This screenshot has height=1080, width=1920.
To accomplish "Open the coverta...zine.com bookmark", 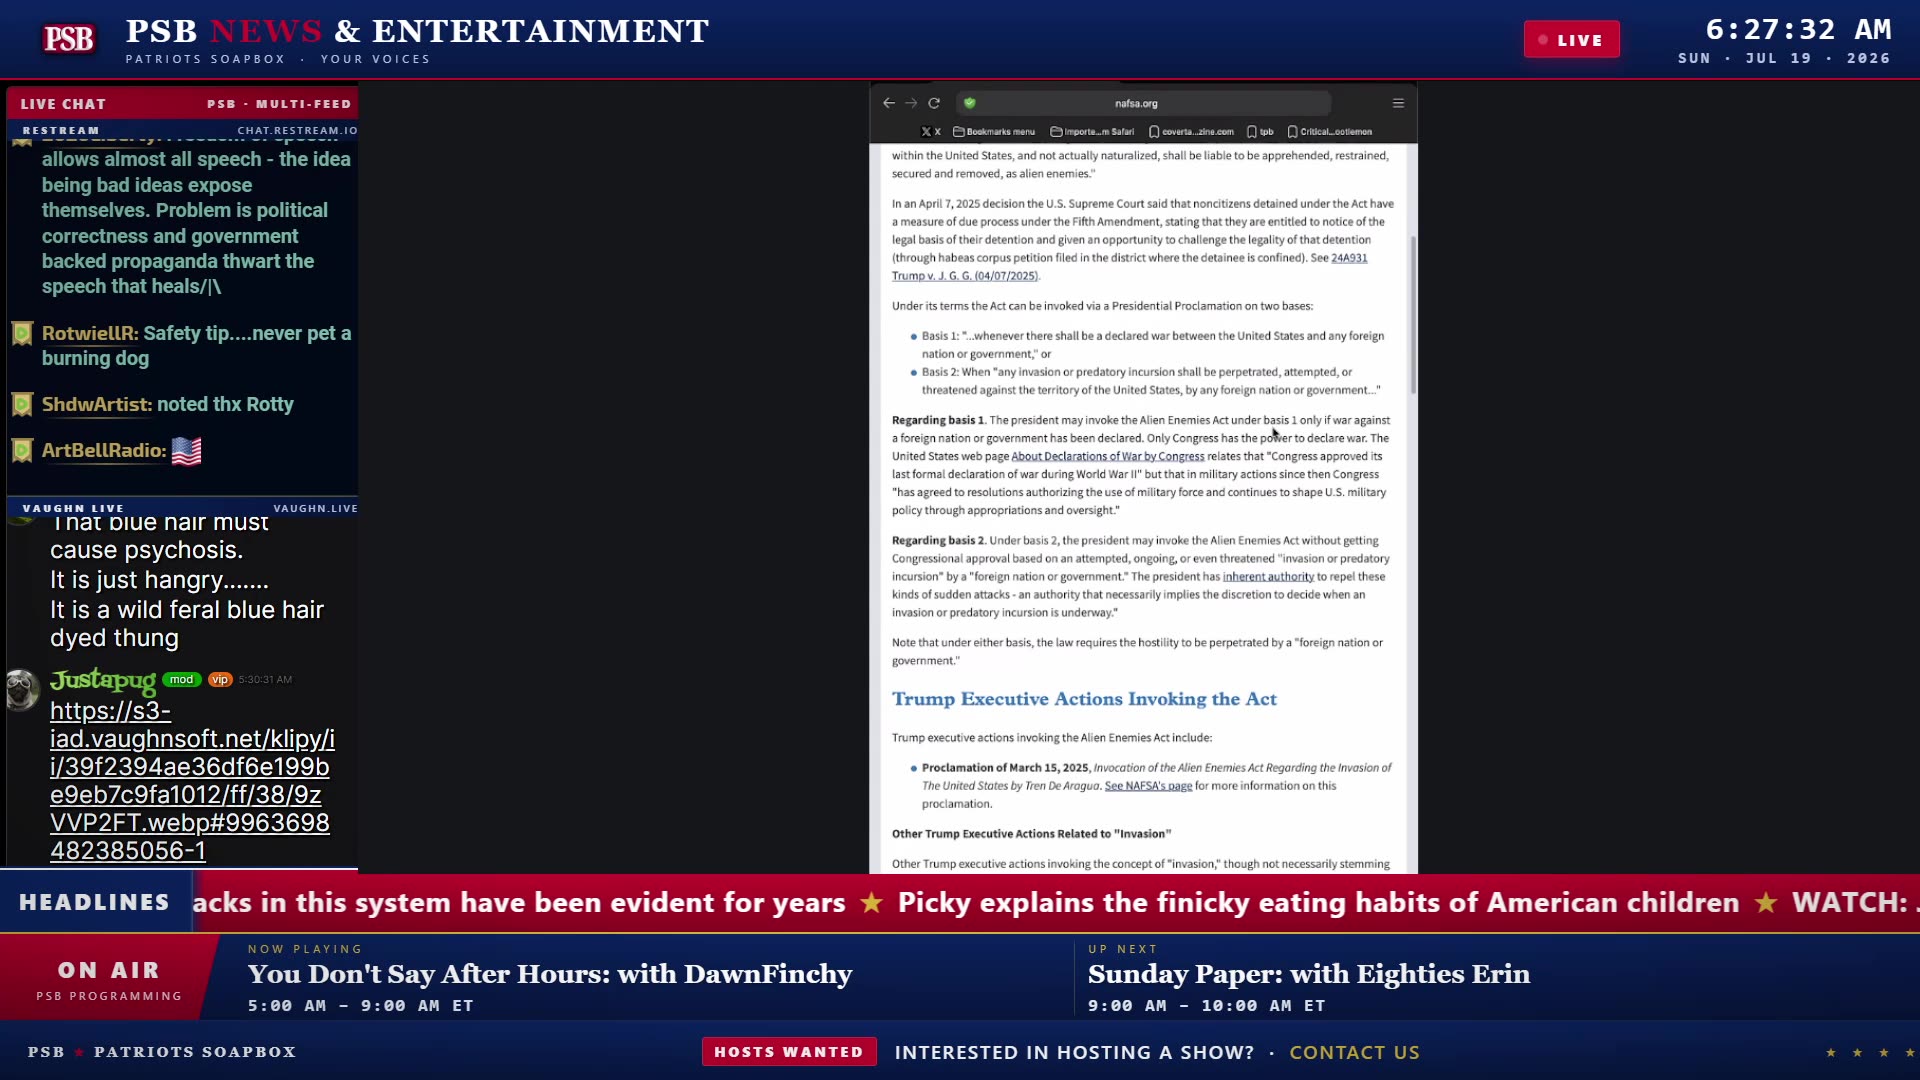I will [x=1191, y=132].
